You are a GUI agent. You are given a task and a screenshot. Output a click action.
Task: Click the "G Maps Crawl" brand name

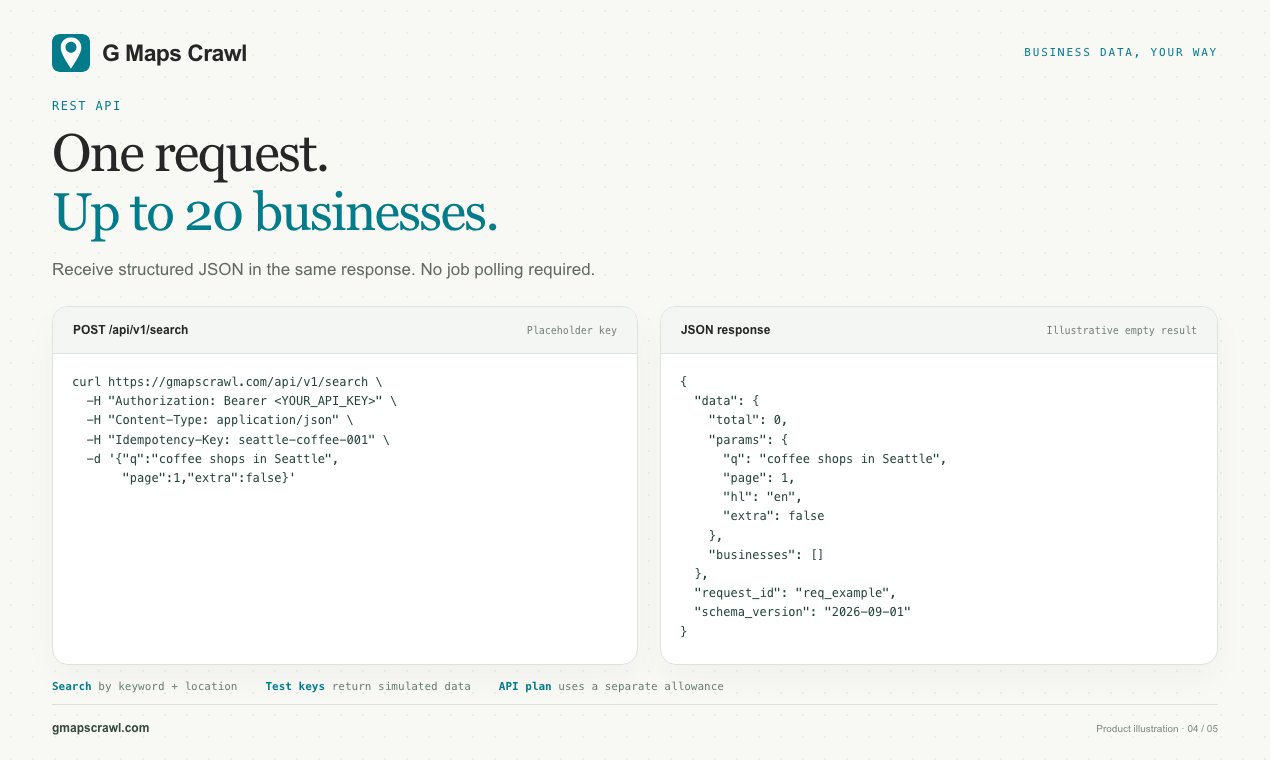pos(175,54)
